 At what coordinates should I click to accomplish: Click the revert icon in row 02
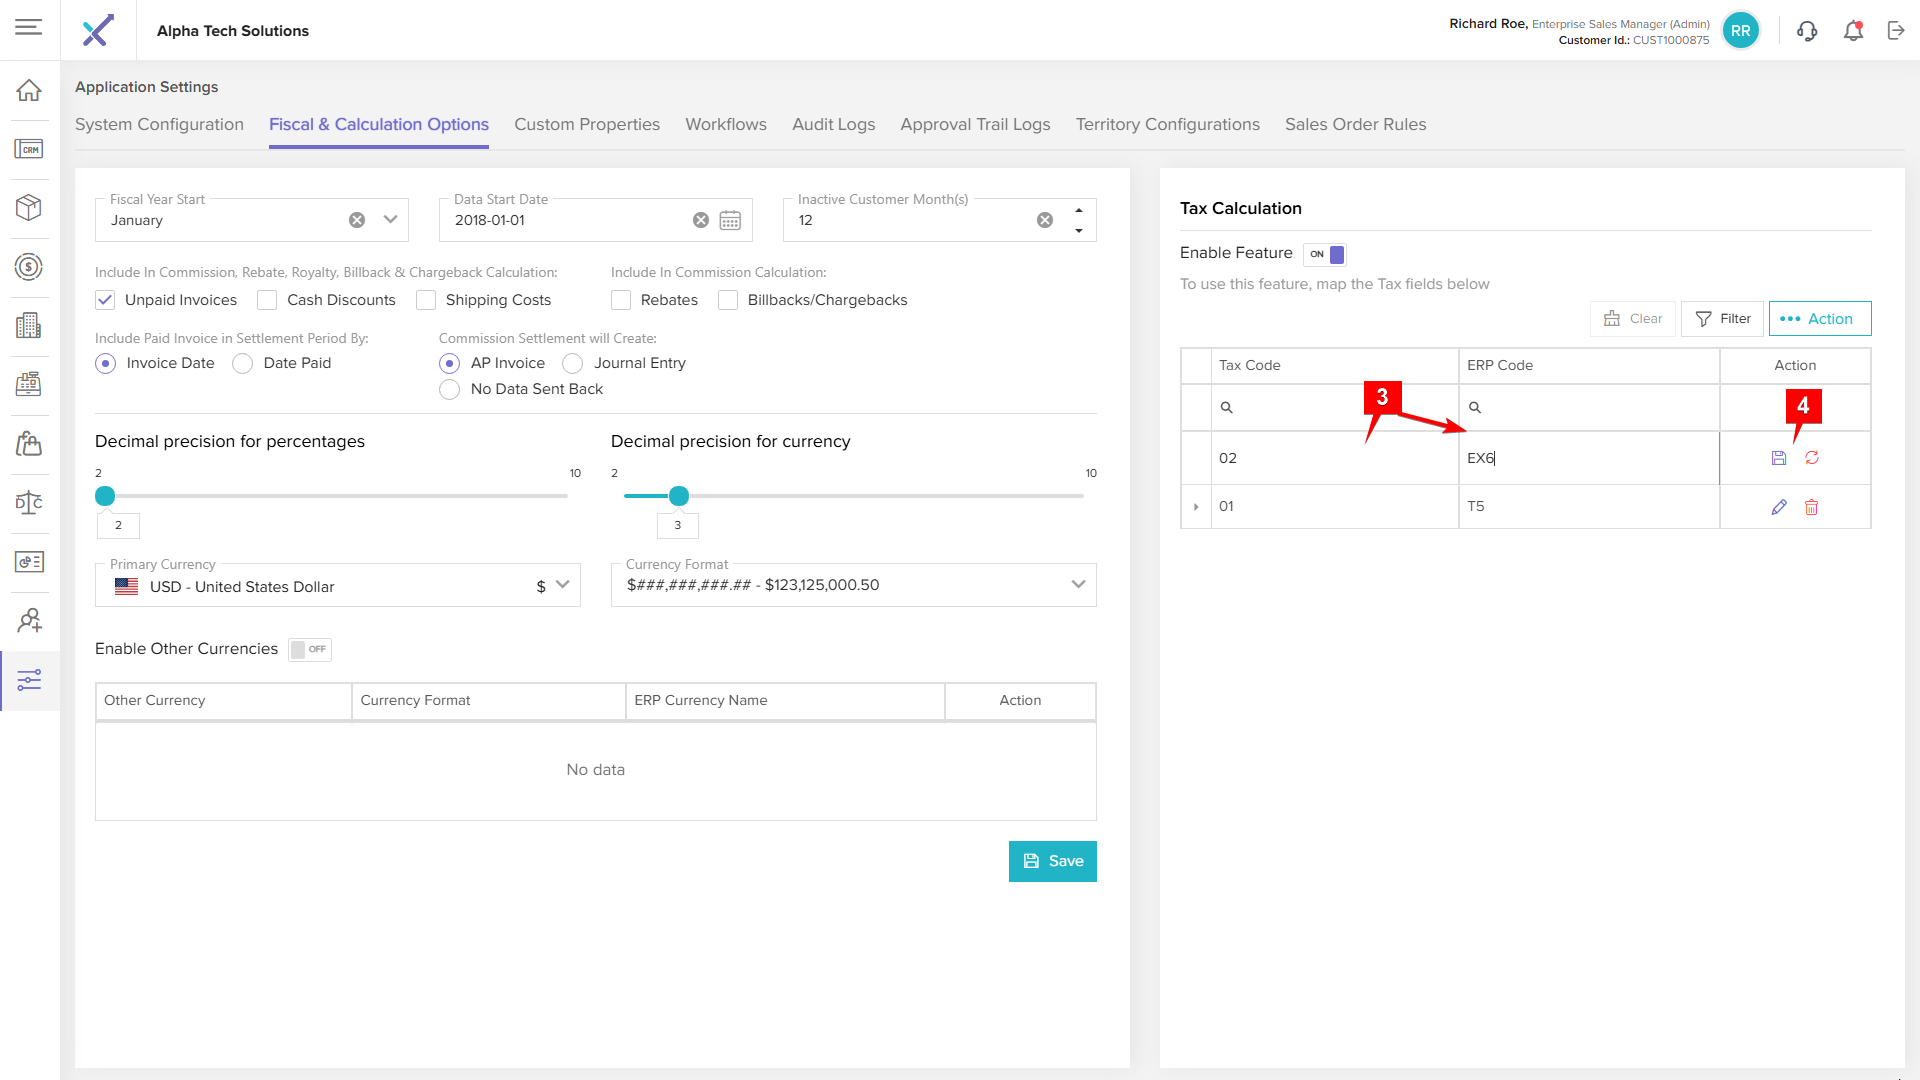[1811, 458]
